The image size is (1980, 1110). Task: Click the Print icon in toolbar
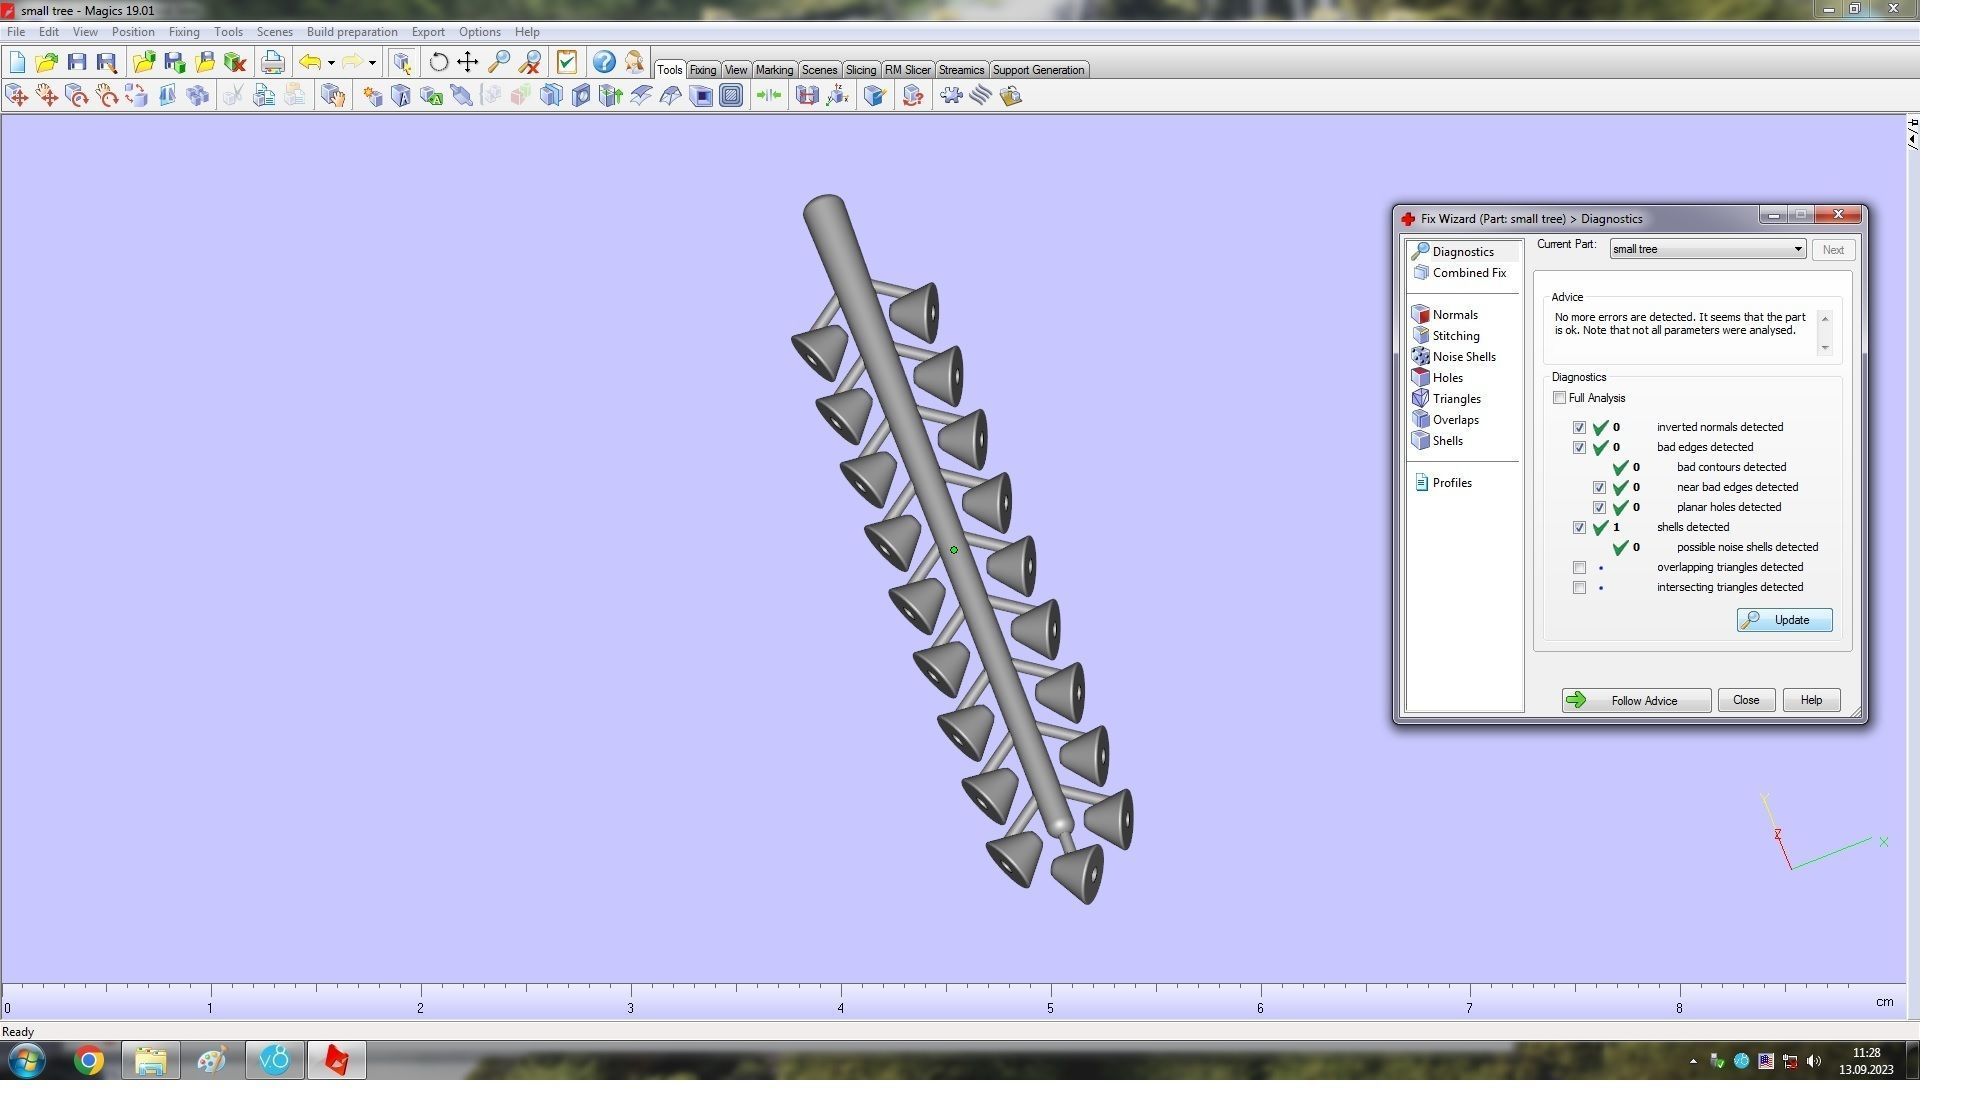pyautogui.click(x=272, y=63)
